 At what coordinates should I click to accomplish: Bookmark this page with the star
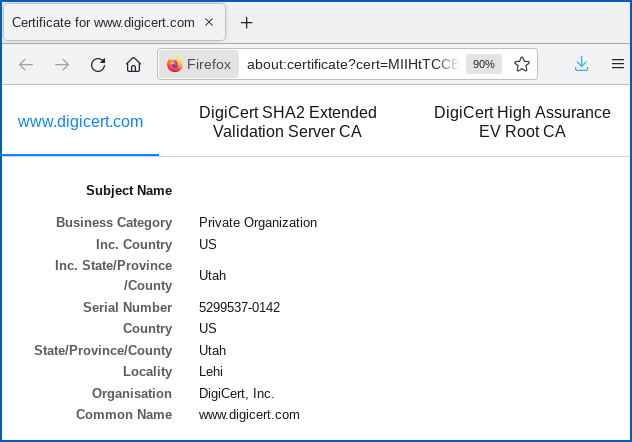coord(521,65)
